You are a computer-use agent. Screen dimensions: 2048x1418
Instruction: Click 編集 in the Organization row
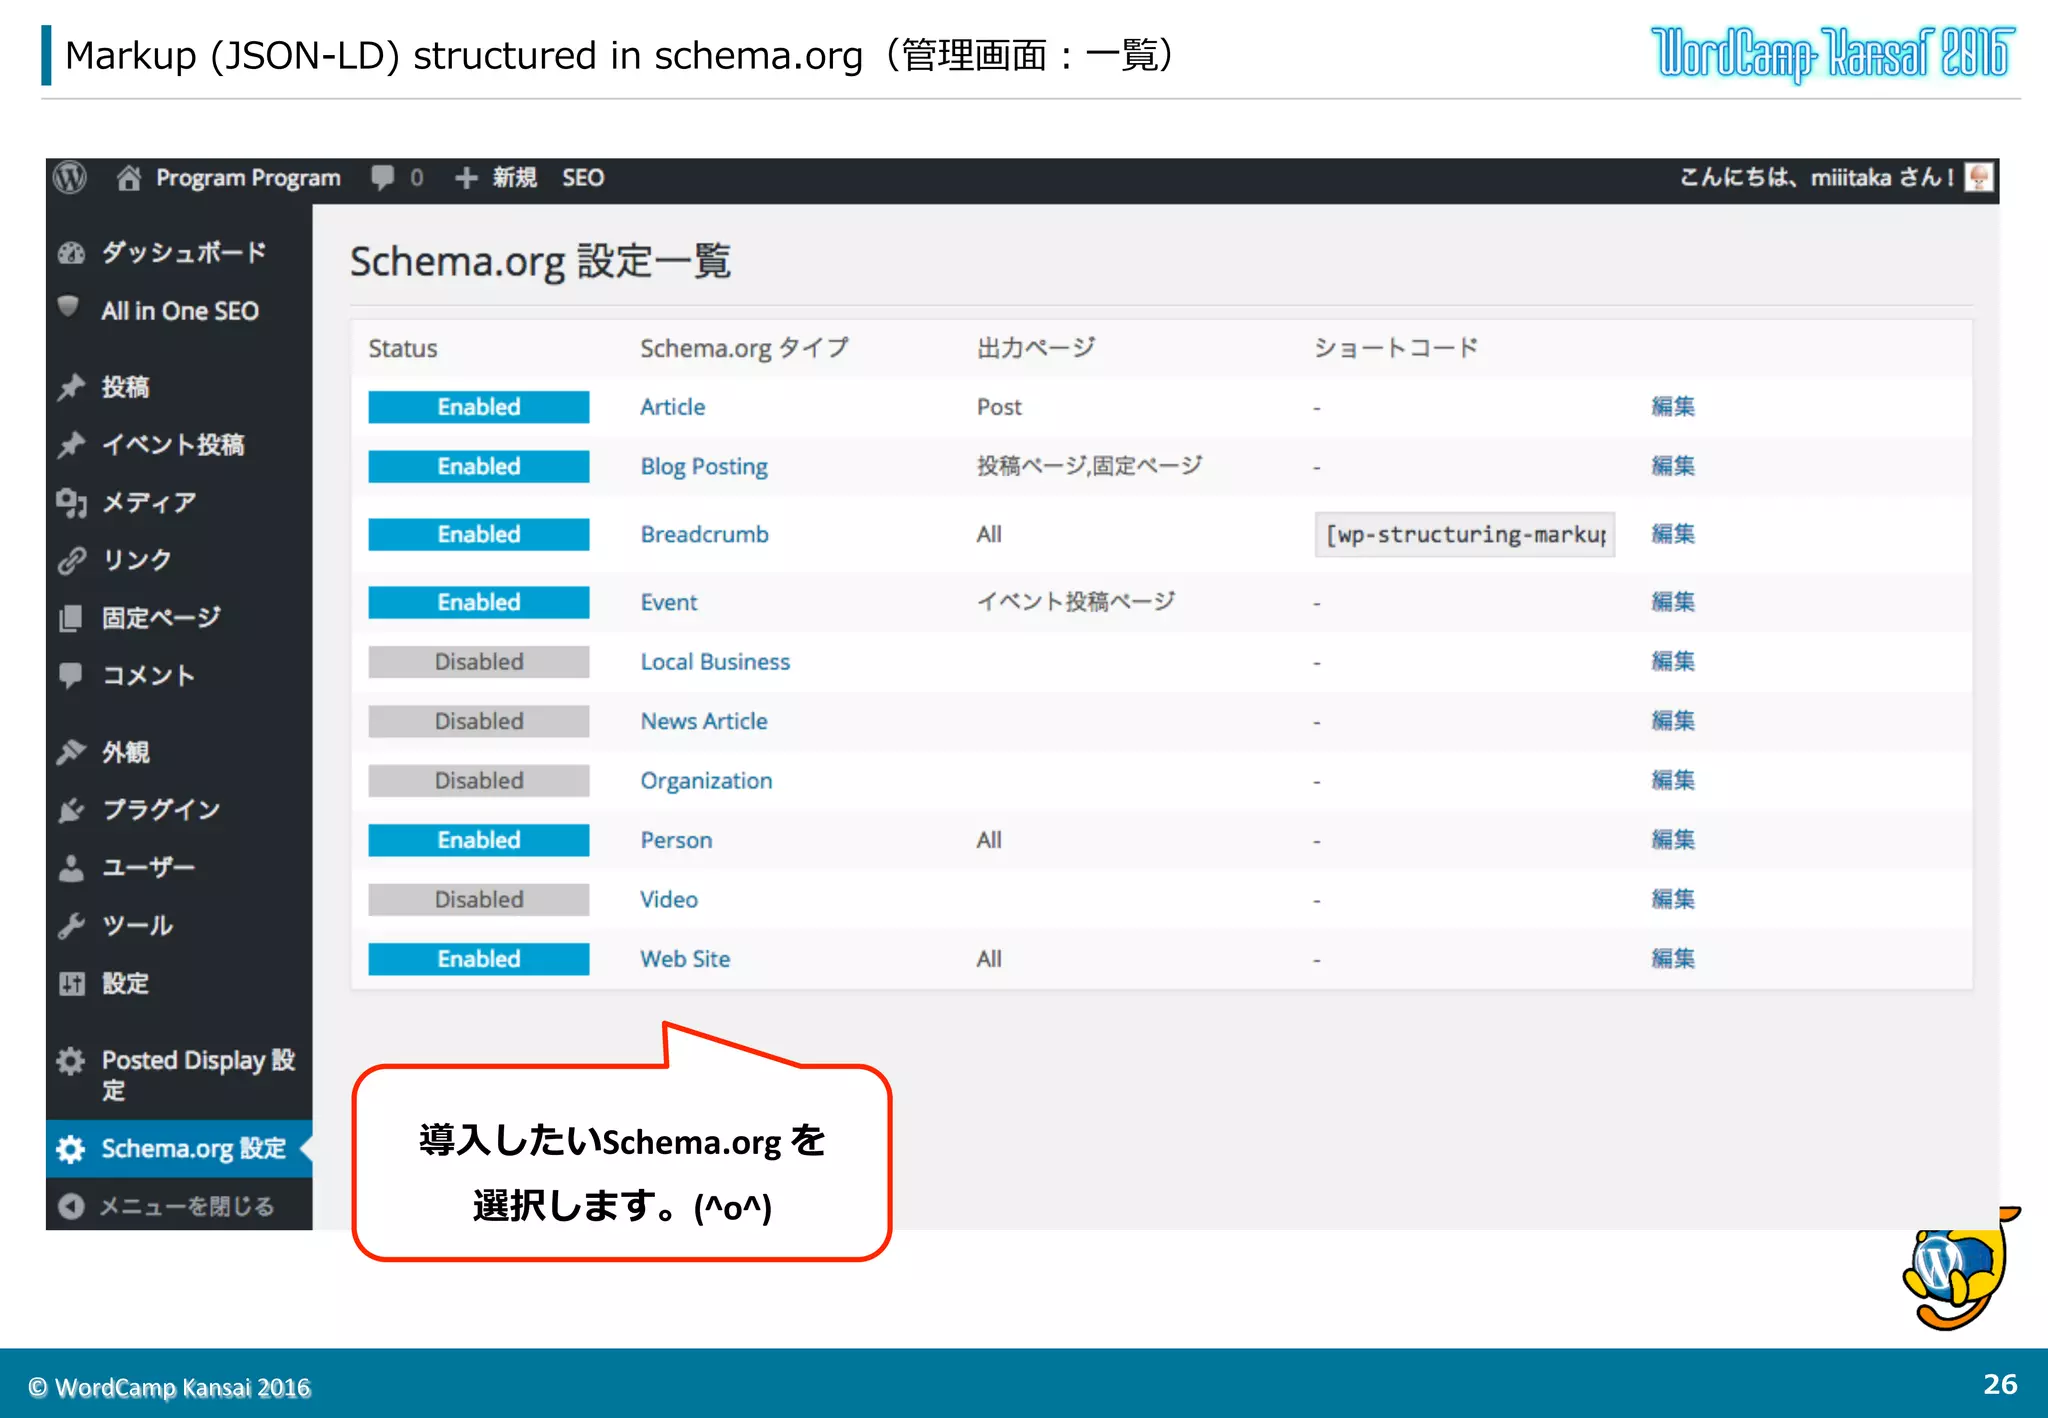(1673, 780)
